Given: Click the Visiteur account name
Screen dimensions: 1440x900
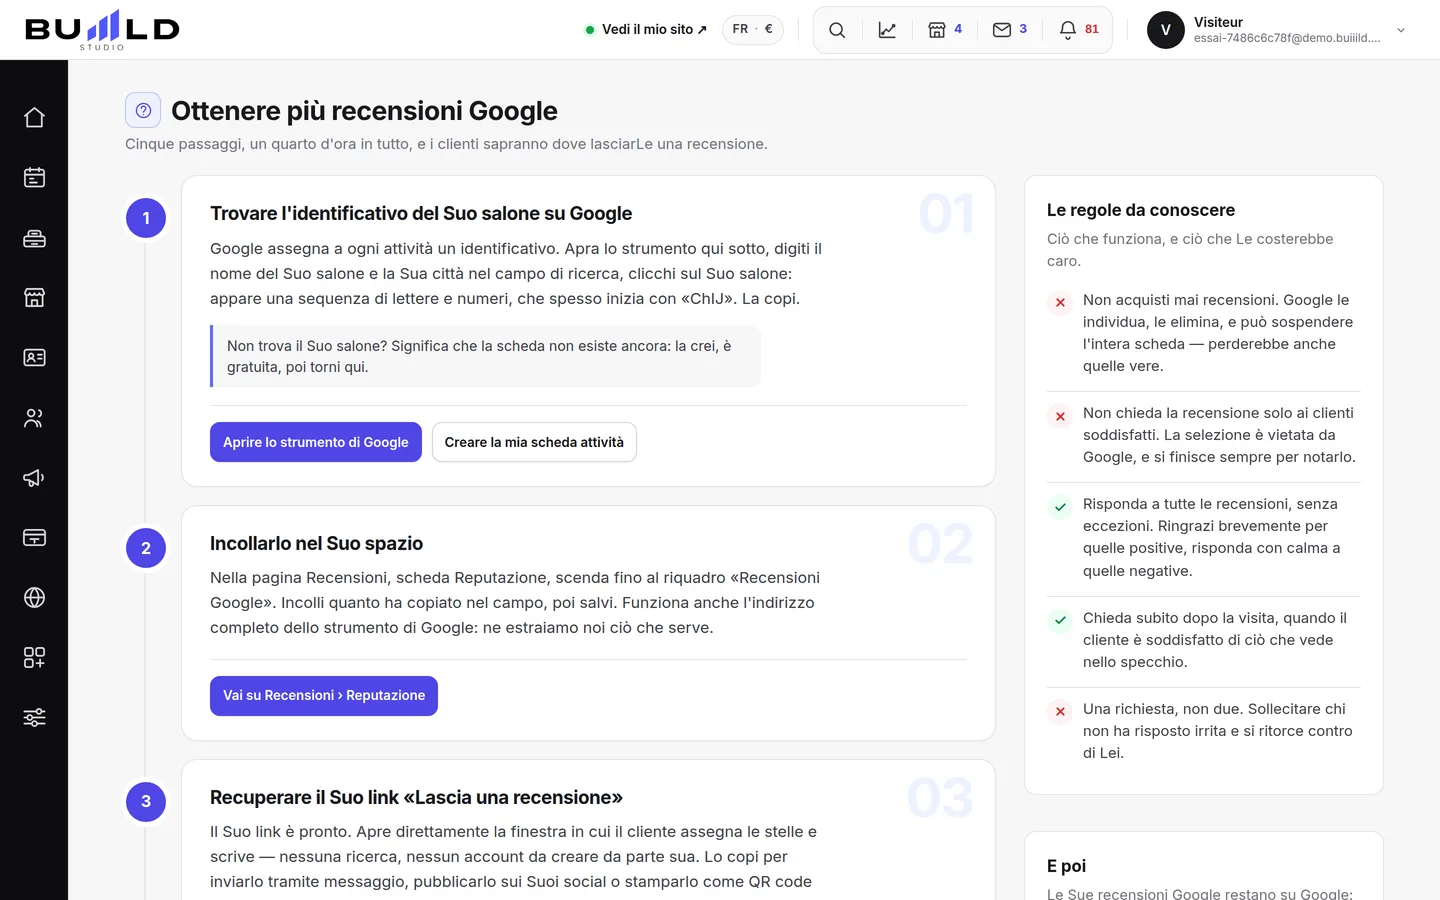Looking at the screenshot, I should click(1218, 22).
